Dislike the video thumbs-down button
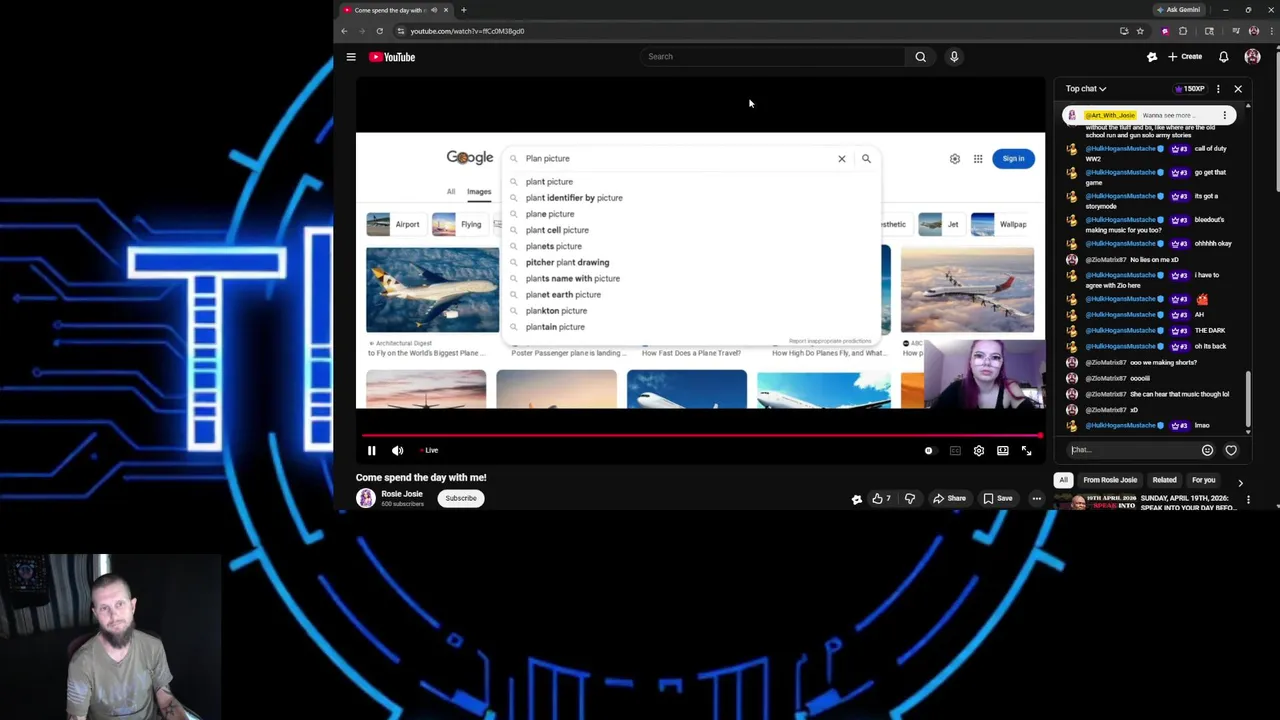The width and height of the screenshot is (1280, 720). tap(909, 498)
